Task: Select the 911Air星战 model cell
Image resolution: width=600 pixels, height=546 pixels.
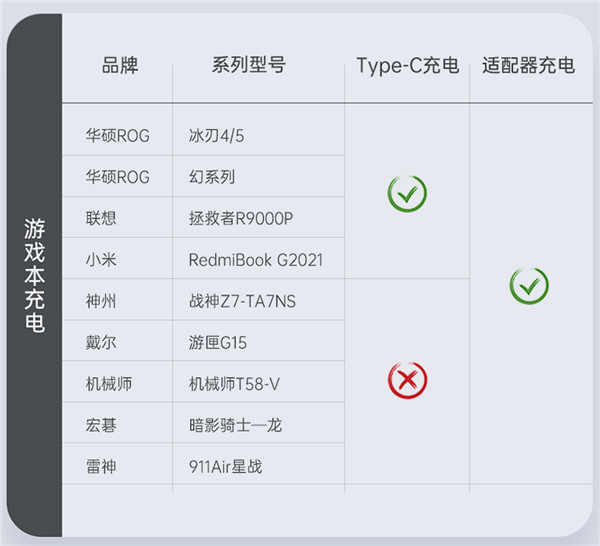Action: [226, 466]
